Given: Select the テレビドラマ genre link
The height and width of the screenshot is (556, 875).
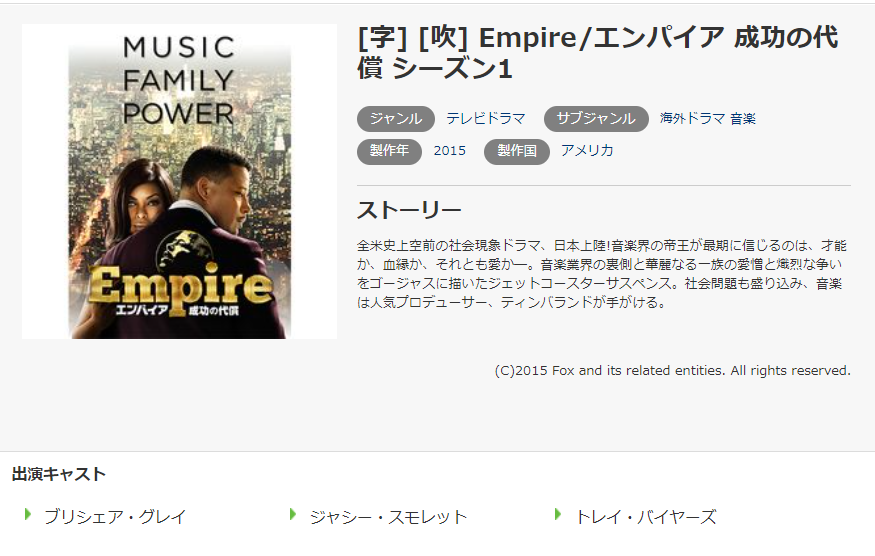Looking at the screenshot, I should click(485, 118).
